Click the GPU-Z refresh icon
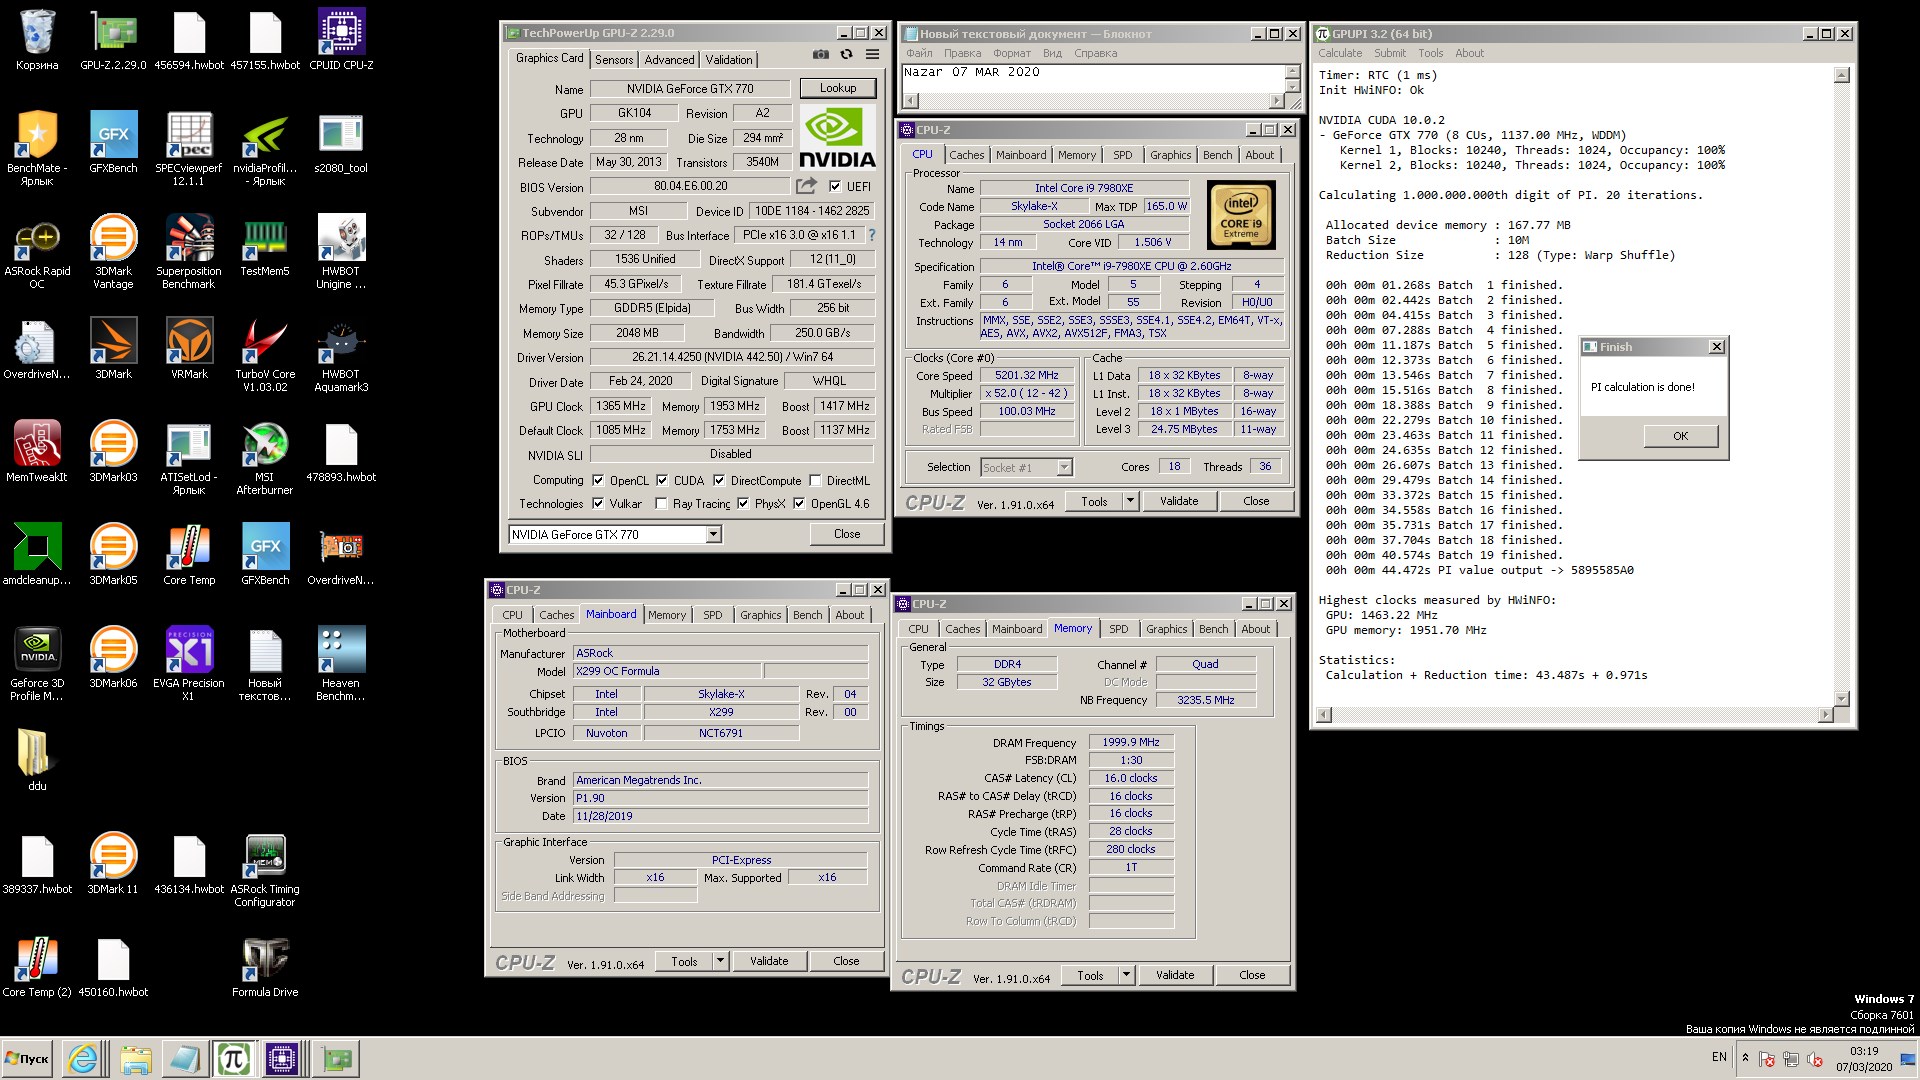Screen dimensions: 1920x1080 coord(846,55)
